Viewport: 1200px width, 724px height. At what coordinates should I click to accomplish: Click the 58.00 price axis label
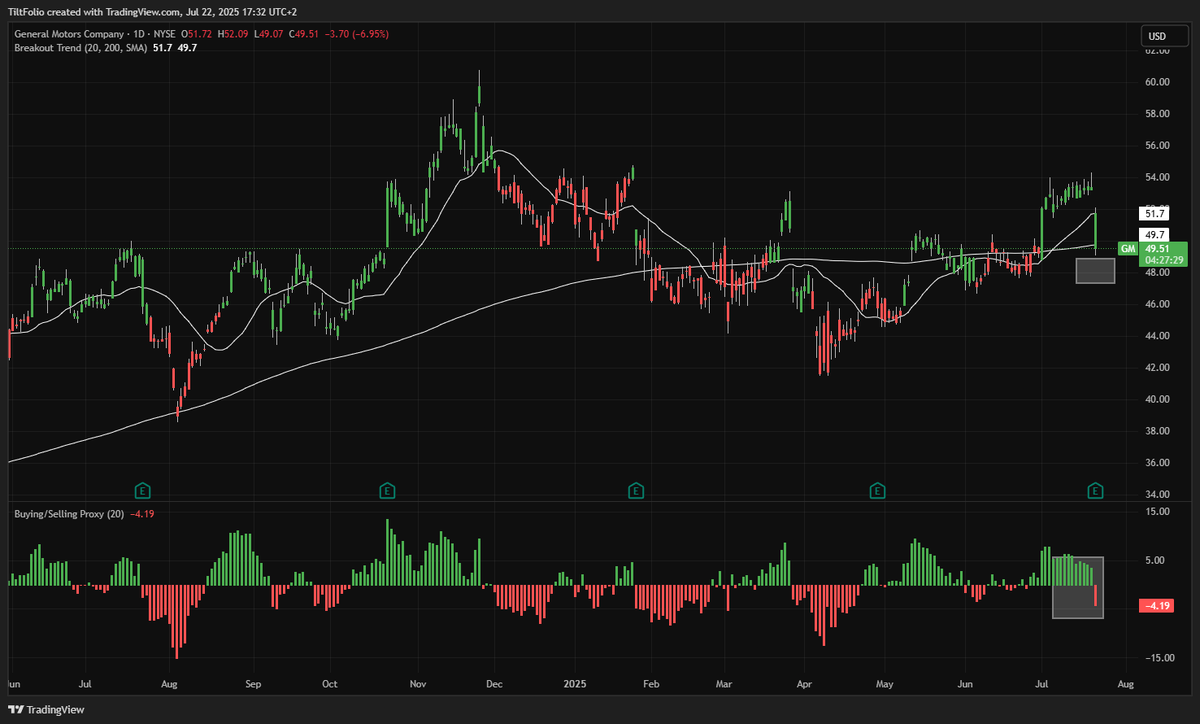(x=1157, y=114)
